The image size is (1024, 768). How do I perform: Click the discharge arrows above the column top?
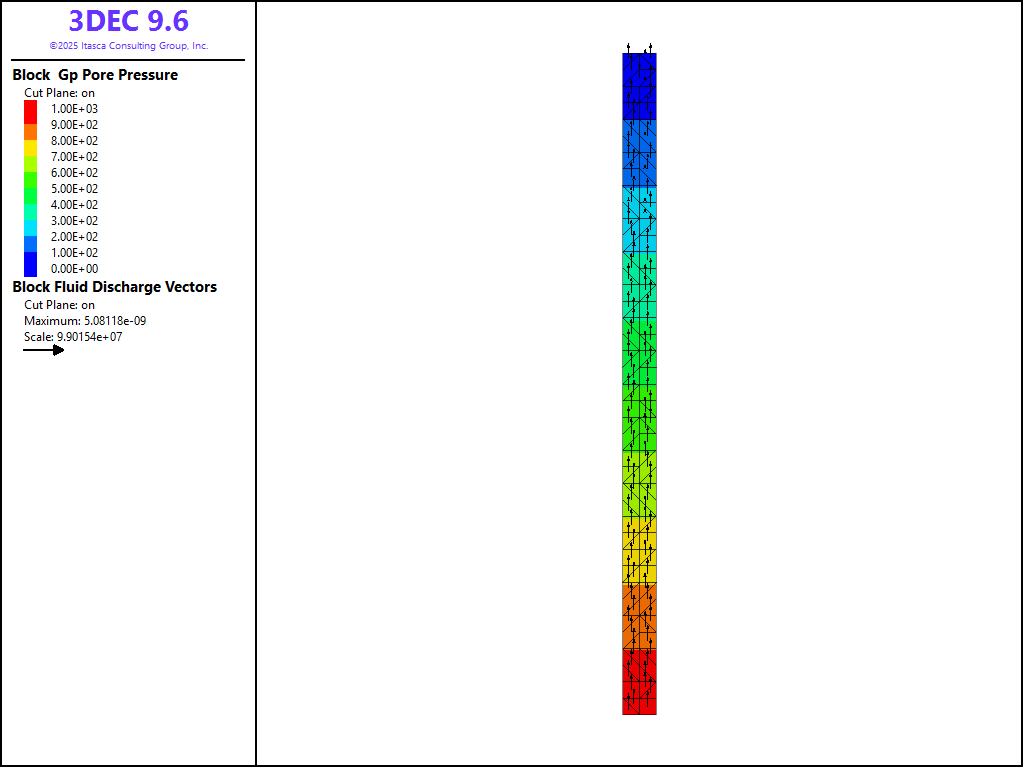click(x=639, y=47)
